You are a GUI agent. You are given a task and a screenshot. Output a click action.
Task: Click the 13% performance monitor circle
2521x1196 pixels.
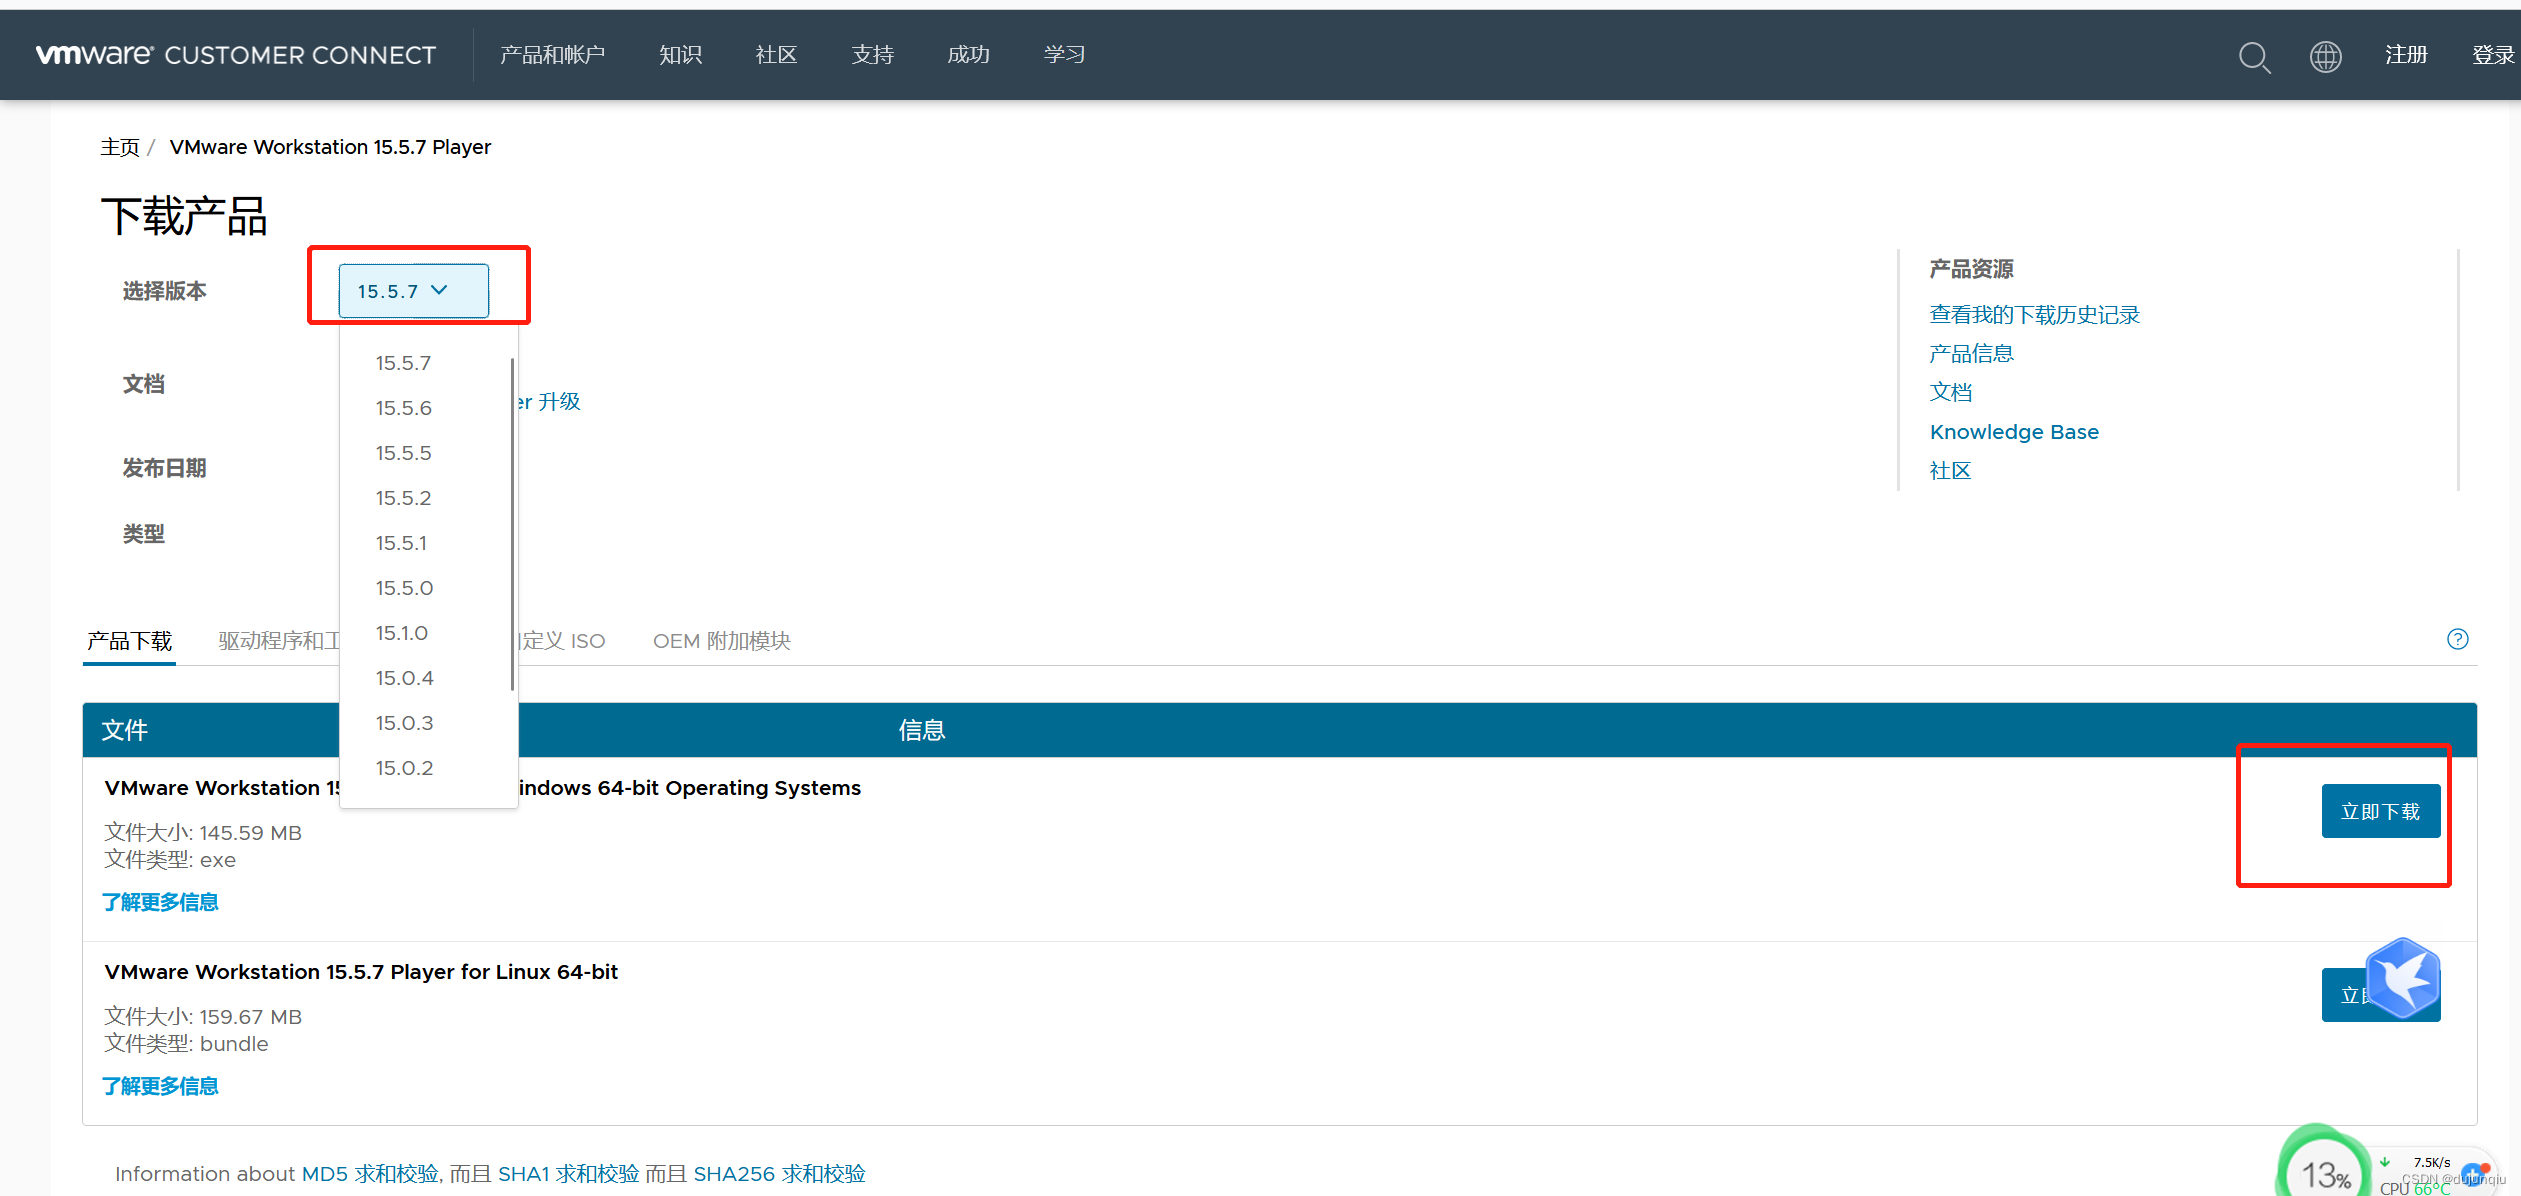coord(2325,1172)
